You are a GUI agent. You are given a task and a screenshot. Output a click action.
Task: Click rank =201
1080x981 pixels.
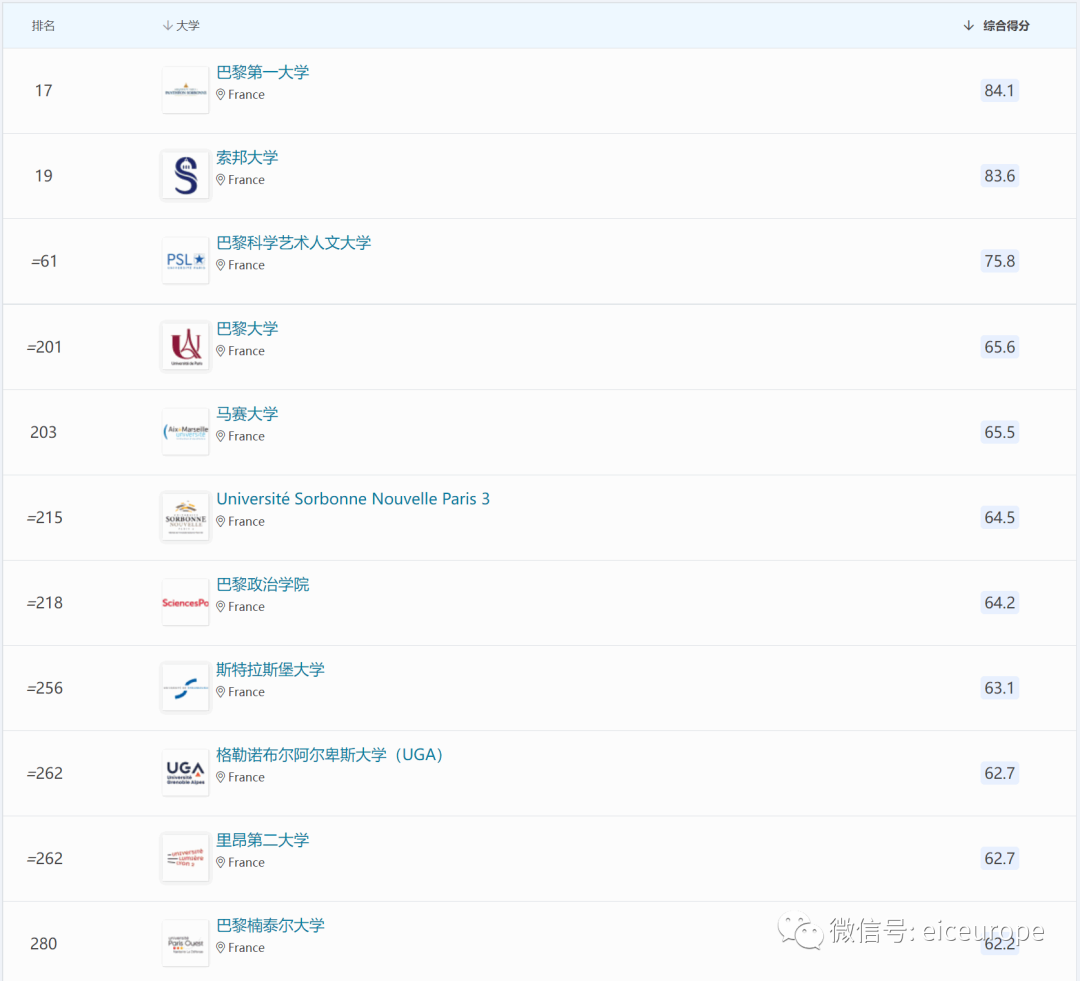pos(44,347)
